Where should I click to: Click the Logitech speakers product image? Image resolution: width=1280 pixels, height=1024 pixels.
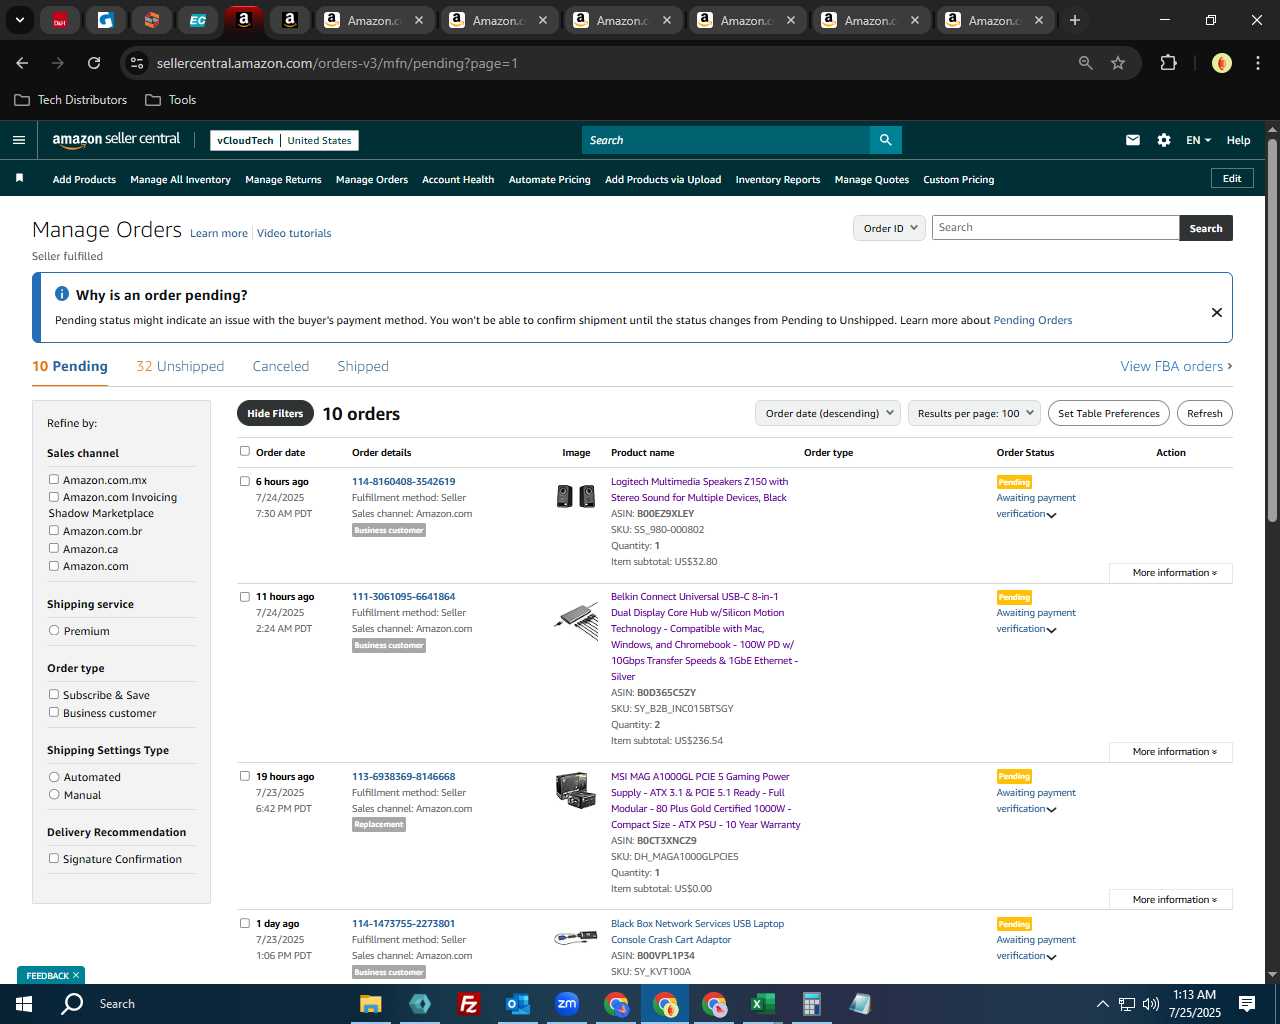(x=576, y=496)
